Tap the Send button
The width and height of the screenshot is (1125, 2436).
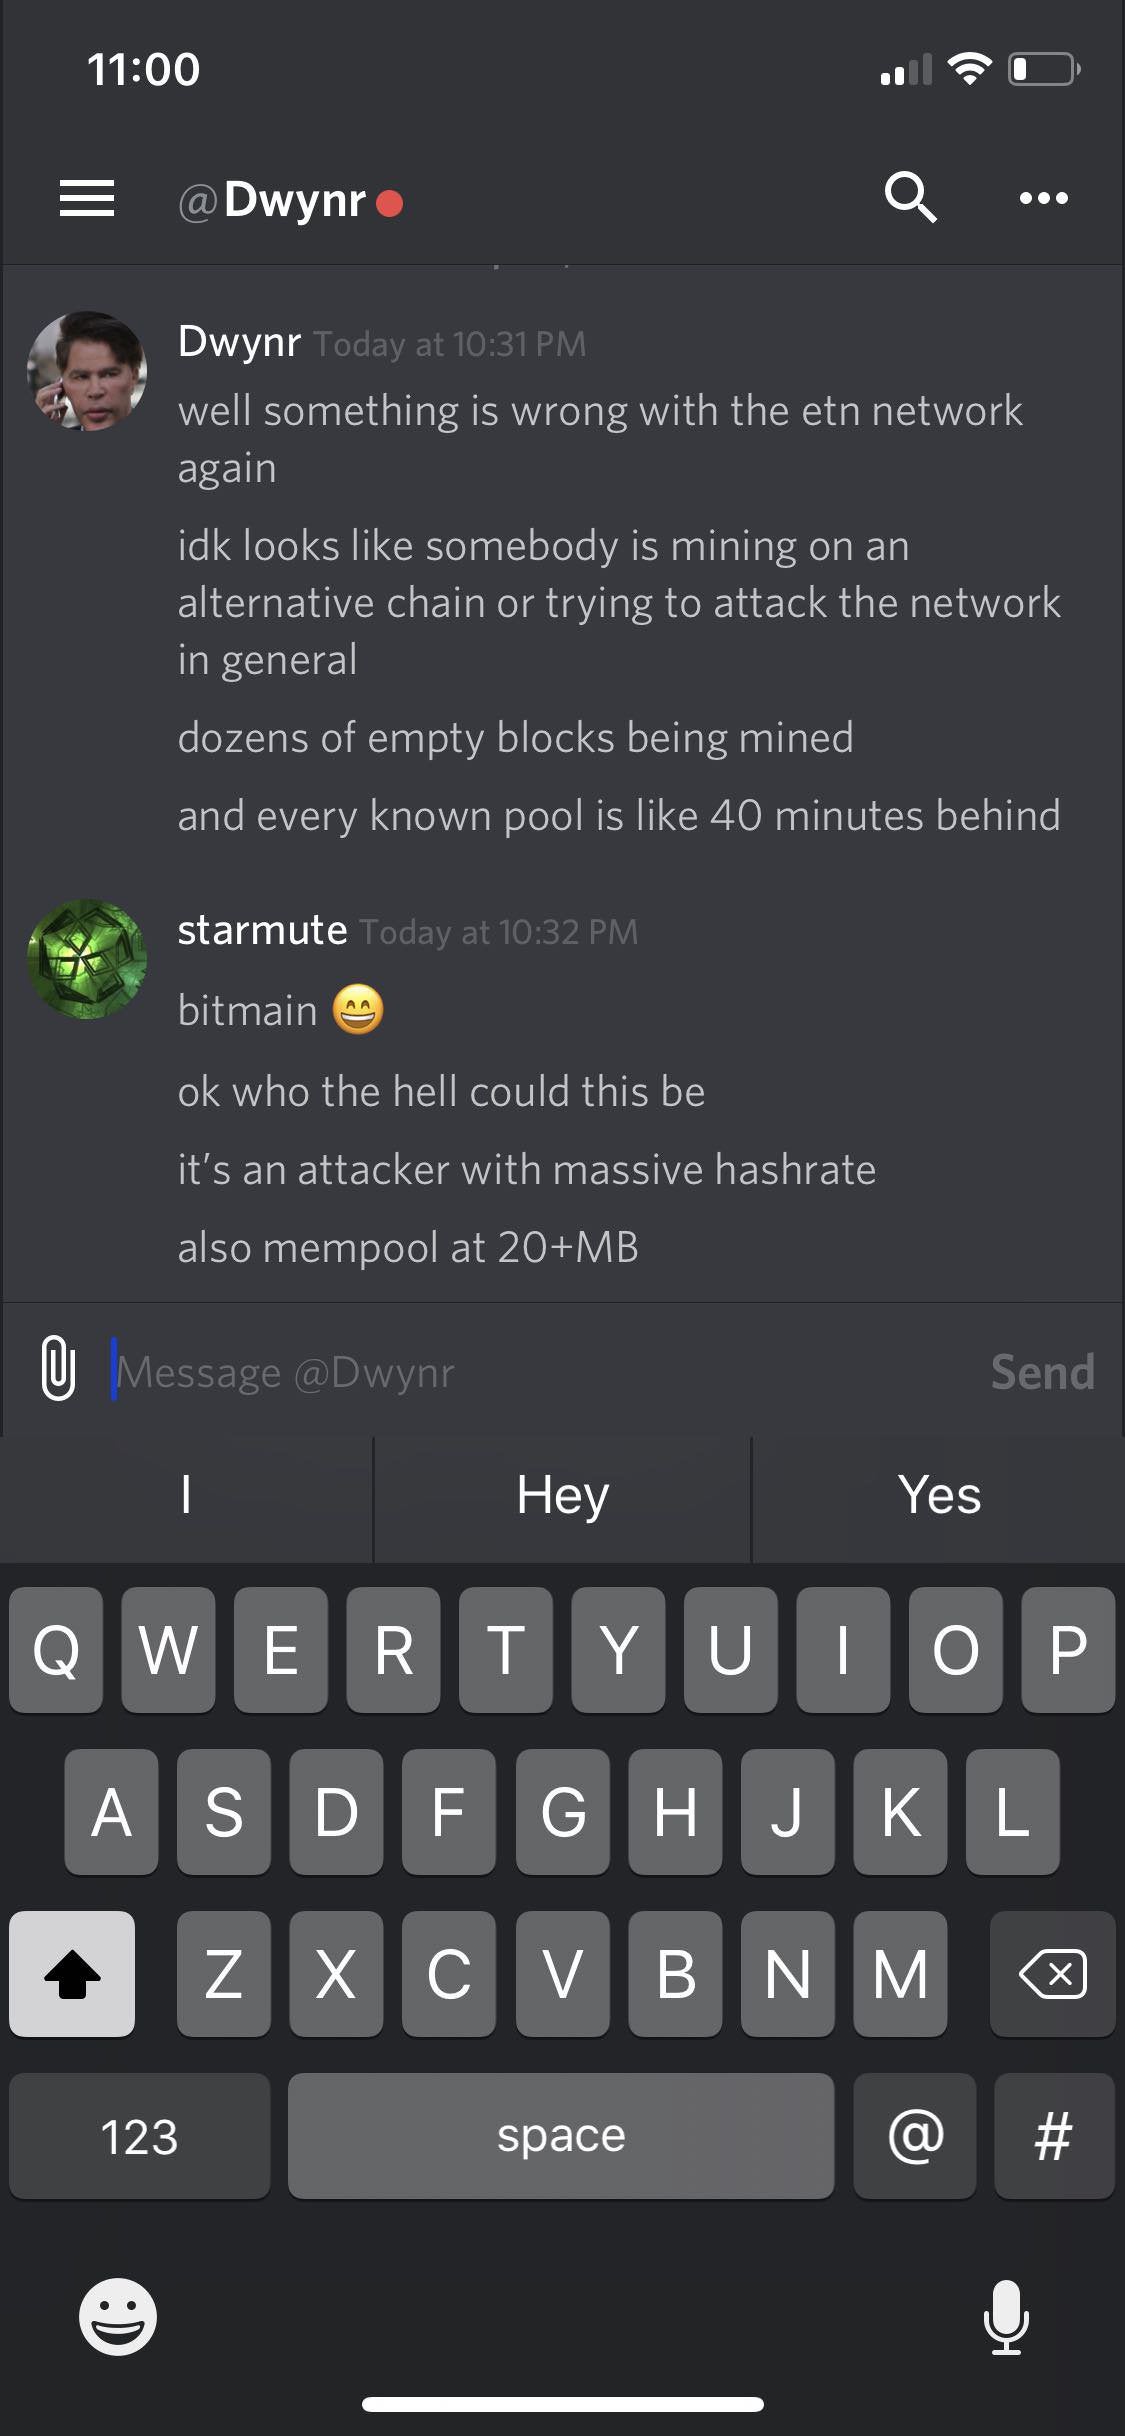[x=1042, y=1372]
